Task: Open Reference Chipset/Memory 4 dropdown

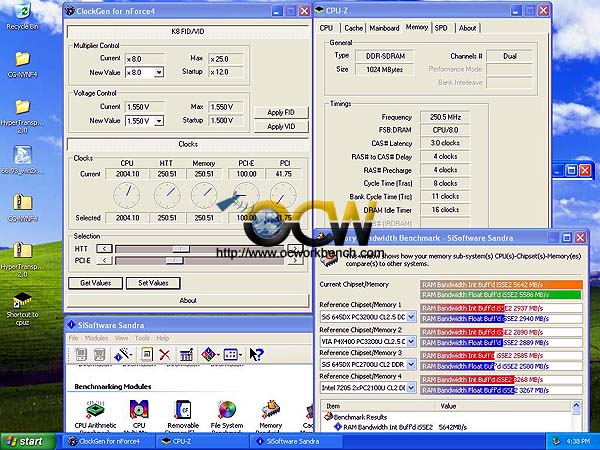Action: [411, 388]
